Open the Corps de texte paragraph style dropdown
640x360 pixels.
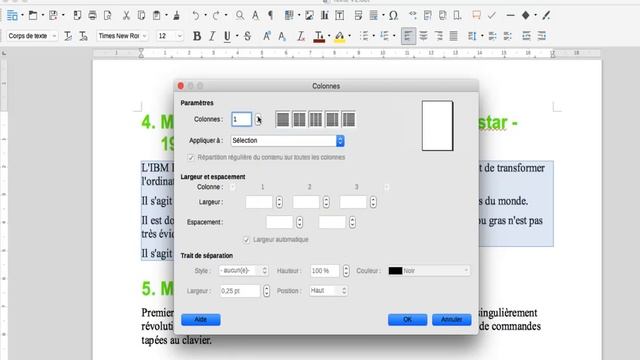pyautogui.click(x=54, y=36)
